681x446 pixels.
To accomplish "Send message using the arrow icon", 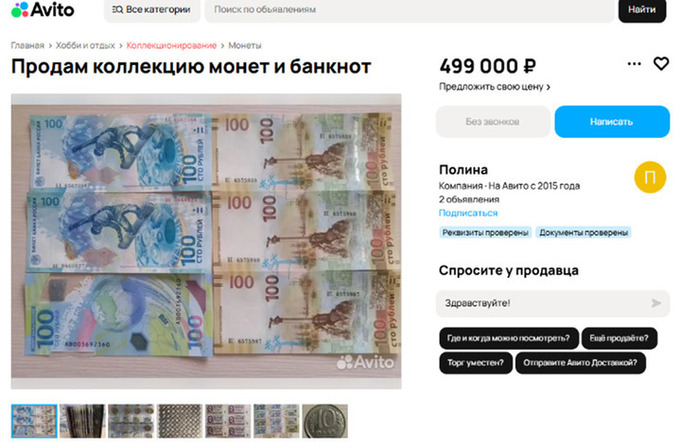I will (x=656, y=303).
